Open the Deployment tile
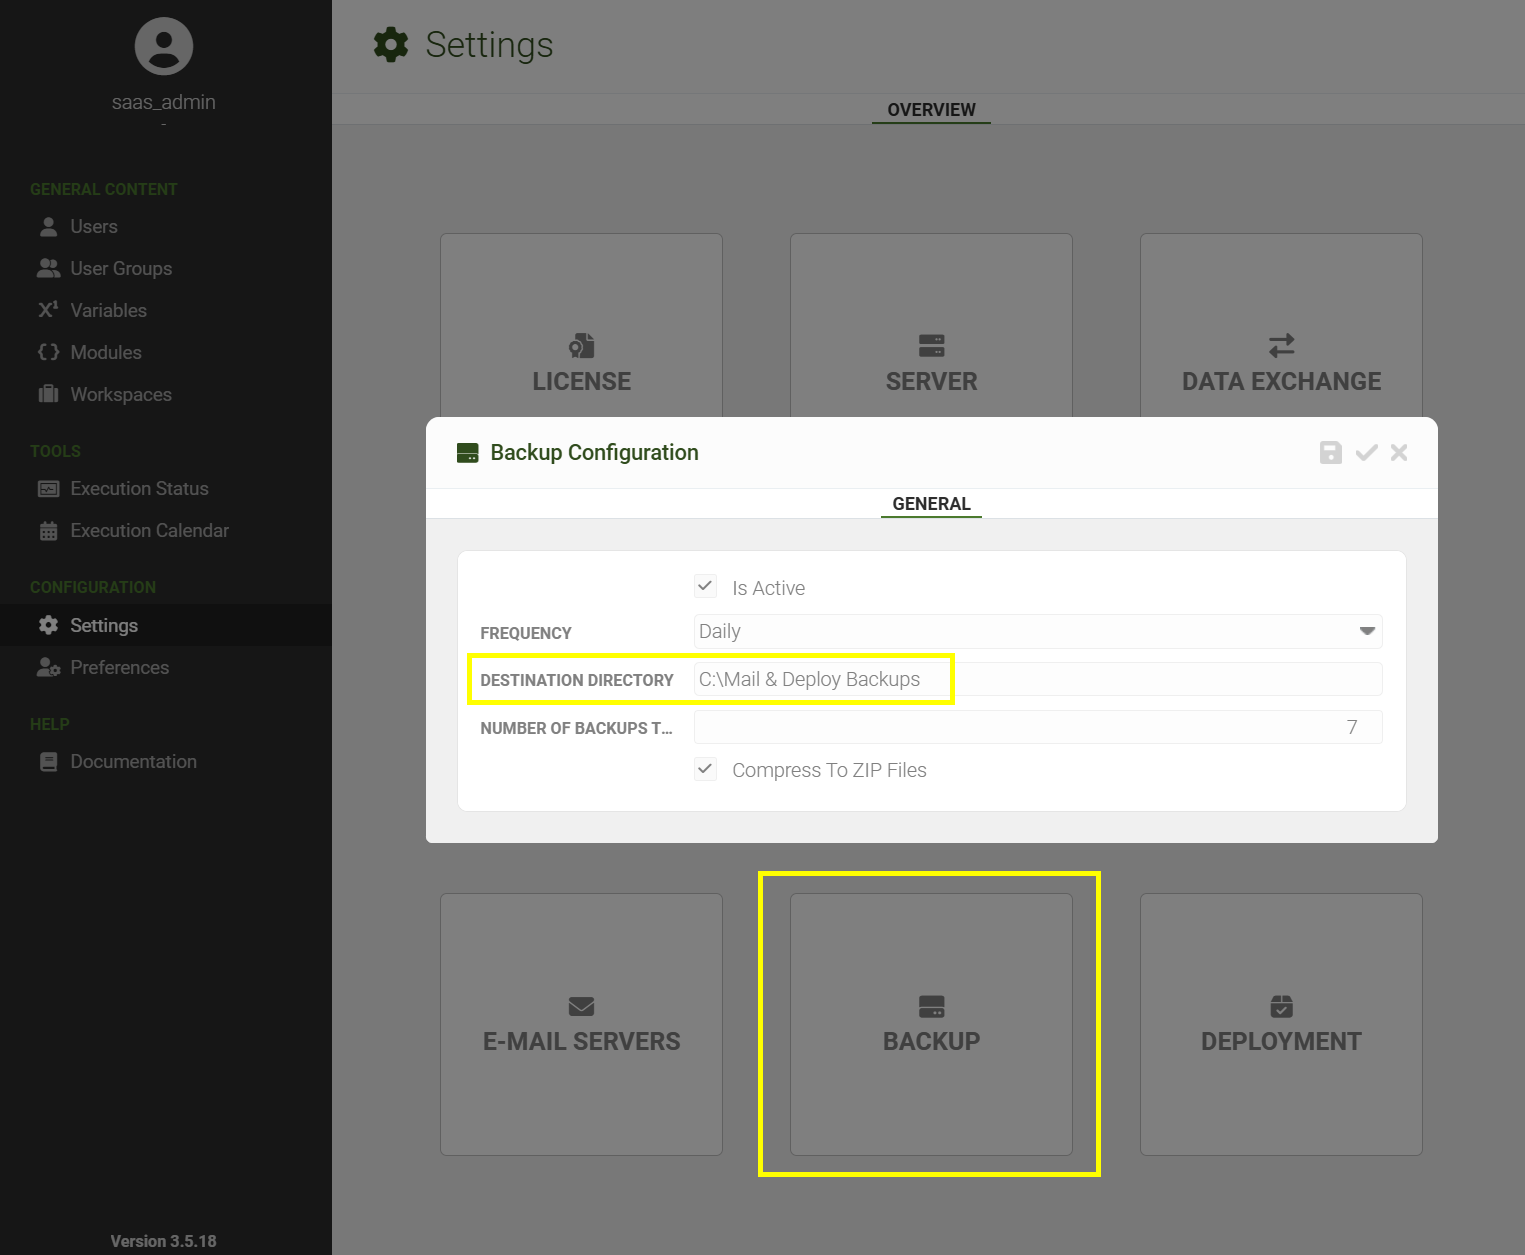The height and width of the screenshot is (1255, 1525). pyautogui.click(x=1281, y=1024)
